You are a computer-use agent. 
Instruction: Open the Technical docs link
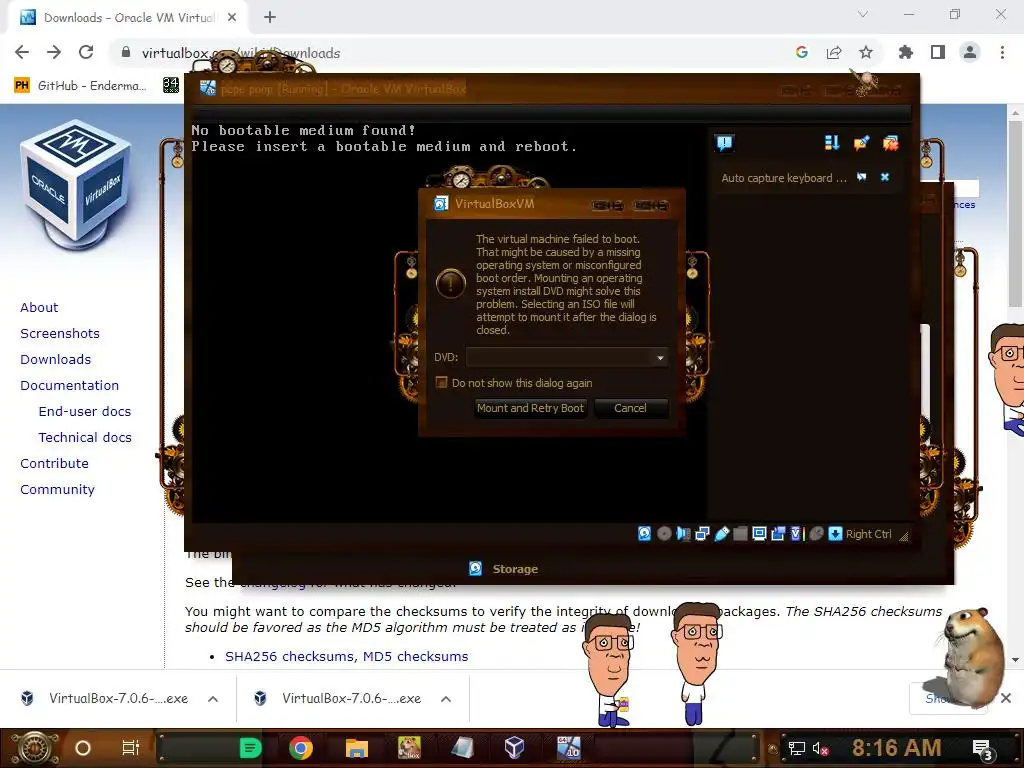85,438
